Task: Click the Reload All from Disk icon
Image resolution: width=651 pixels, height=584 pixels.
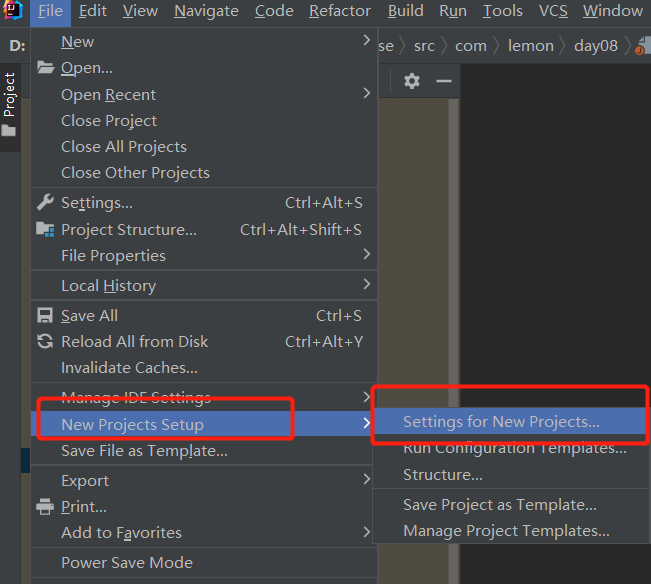Action: pyautogui.click(x=45, y=342)
